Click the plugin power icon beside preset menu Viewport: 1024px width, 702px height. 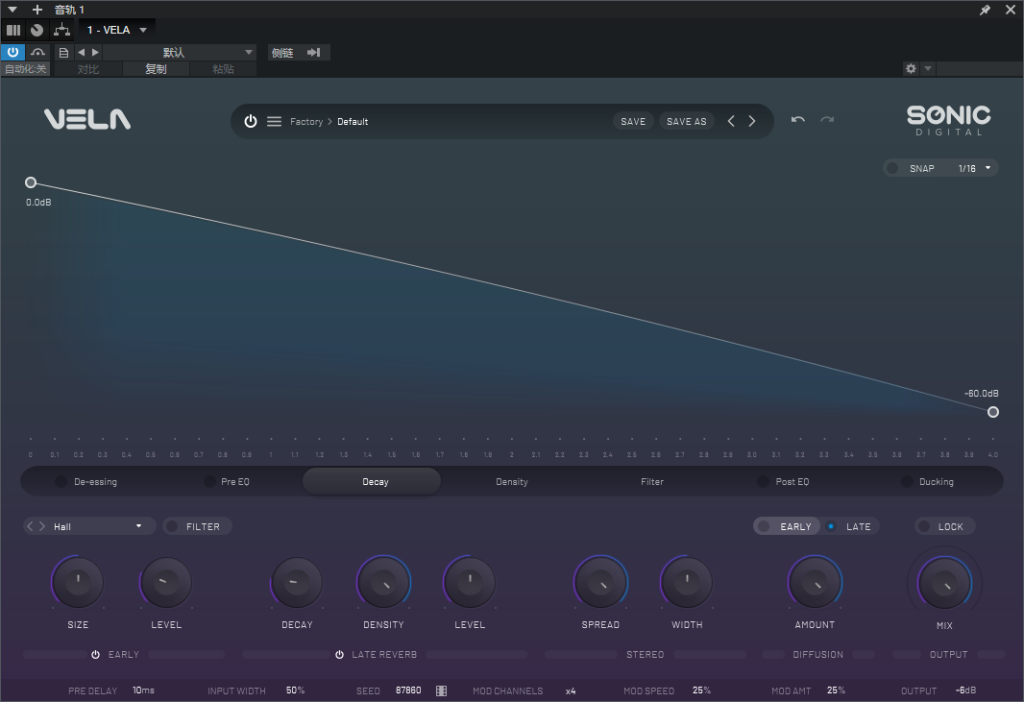250,121
